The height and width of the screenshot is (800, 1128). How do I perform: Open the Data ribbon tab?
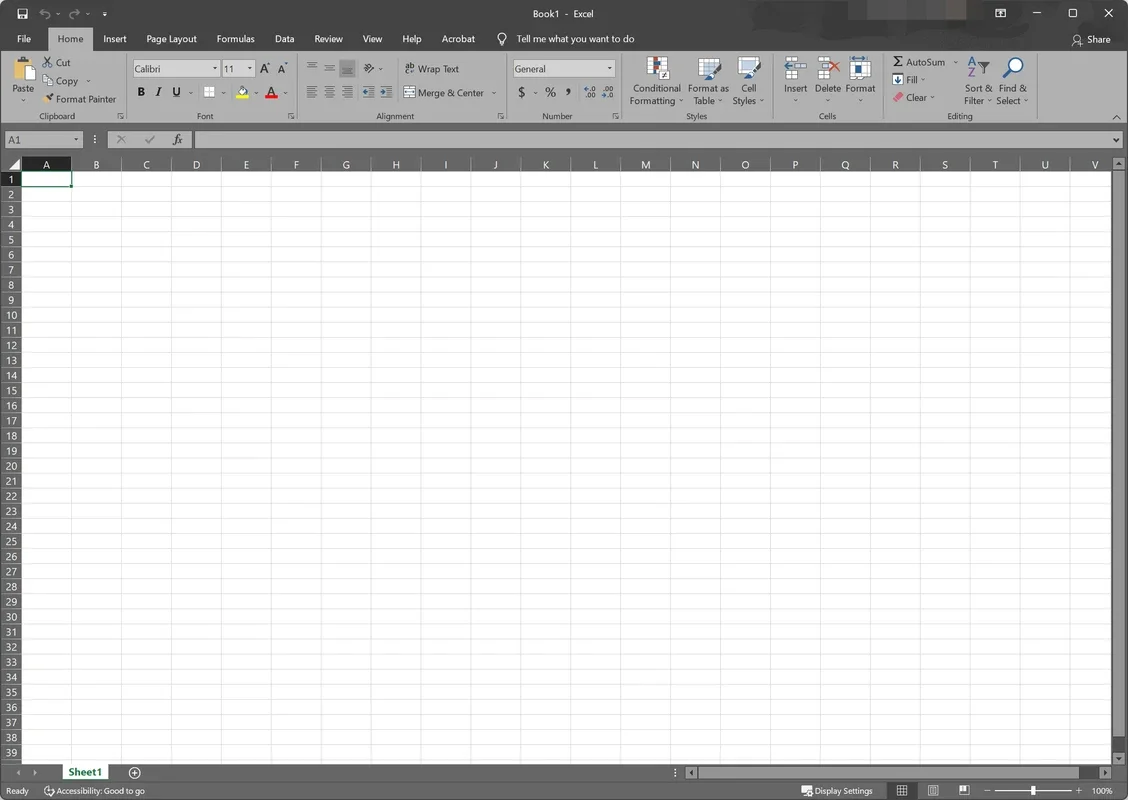pos(284,39)
